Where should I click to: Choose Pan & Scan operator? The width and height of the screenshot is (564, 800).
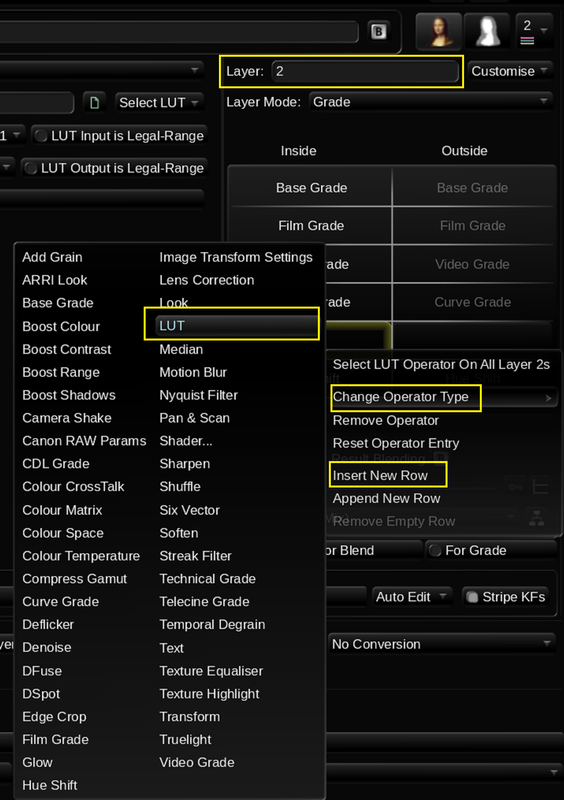coord(194,418)
